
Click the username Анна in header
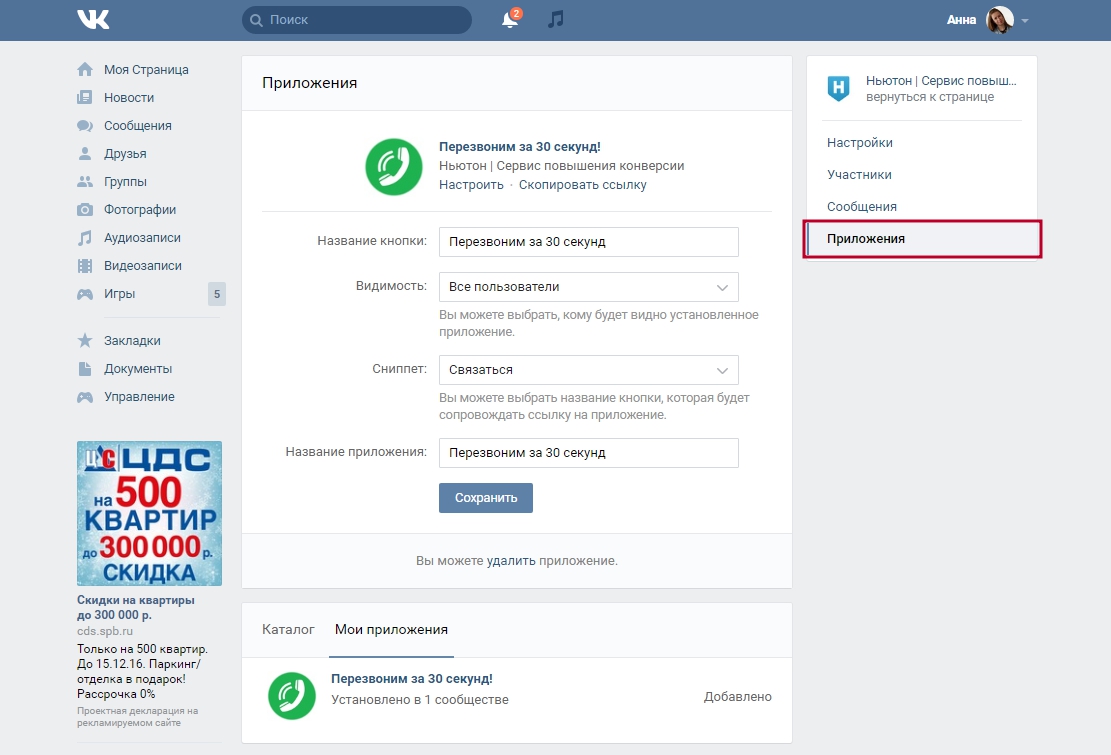(x=961, y=20)
